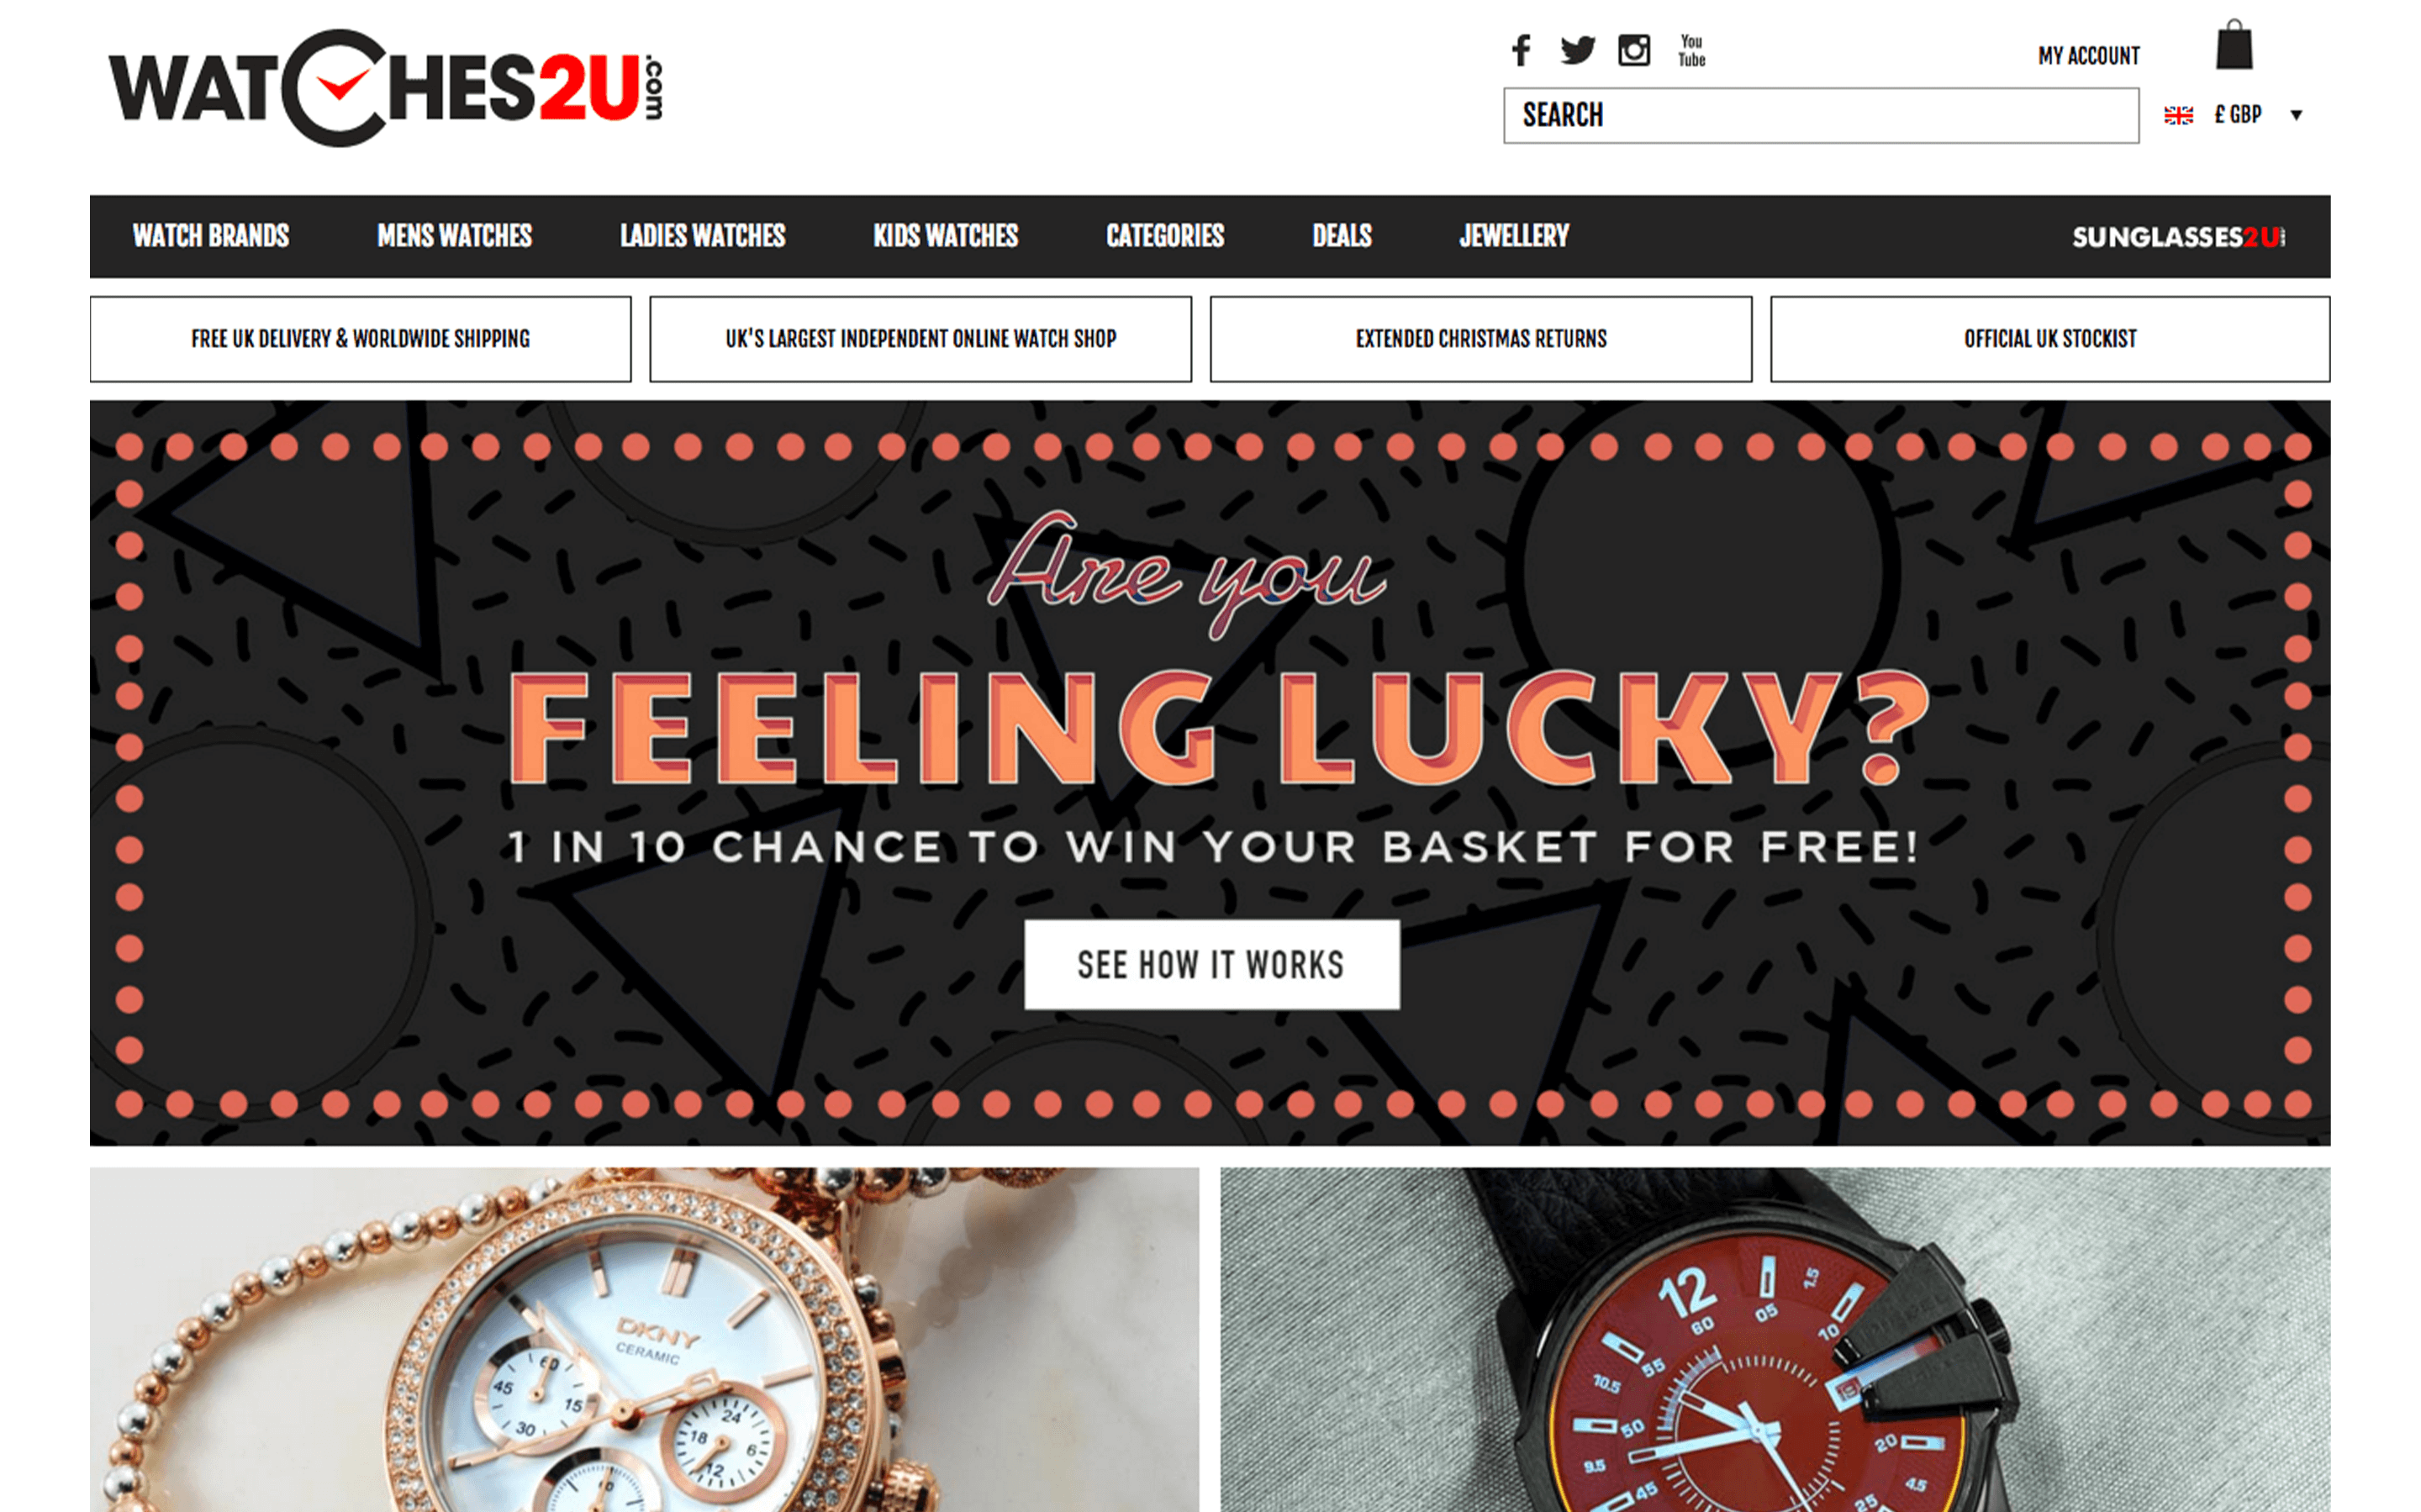
Task: Select the DKNY rose gold watch image
Action: [x=644, y=1339]
